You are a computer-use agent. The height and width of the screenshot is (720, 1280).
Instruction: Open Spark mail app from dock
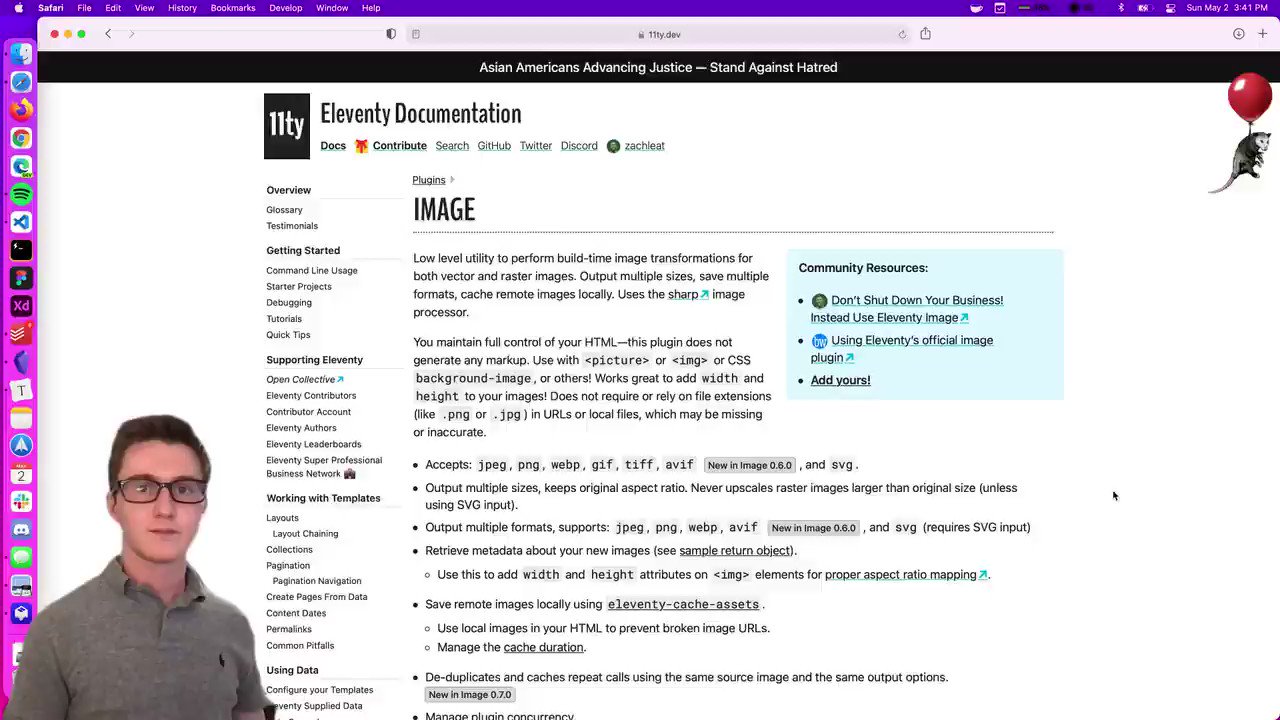[x=21, y=445]
